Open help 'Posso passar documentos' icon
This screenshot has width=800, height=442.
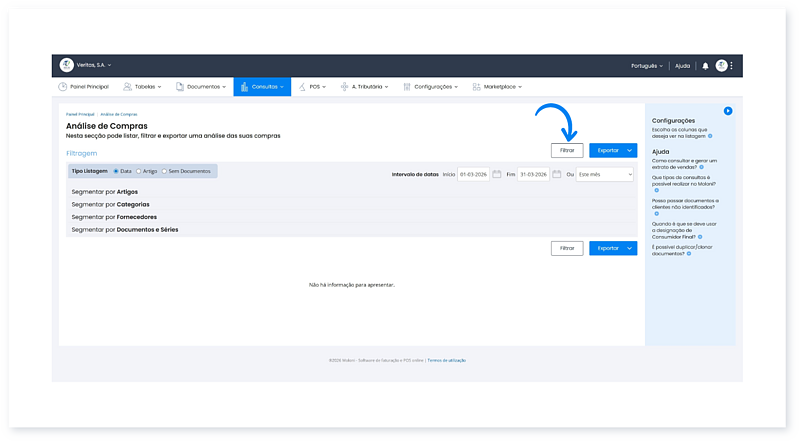(657, 214)
